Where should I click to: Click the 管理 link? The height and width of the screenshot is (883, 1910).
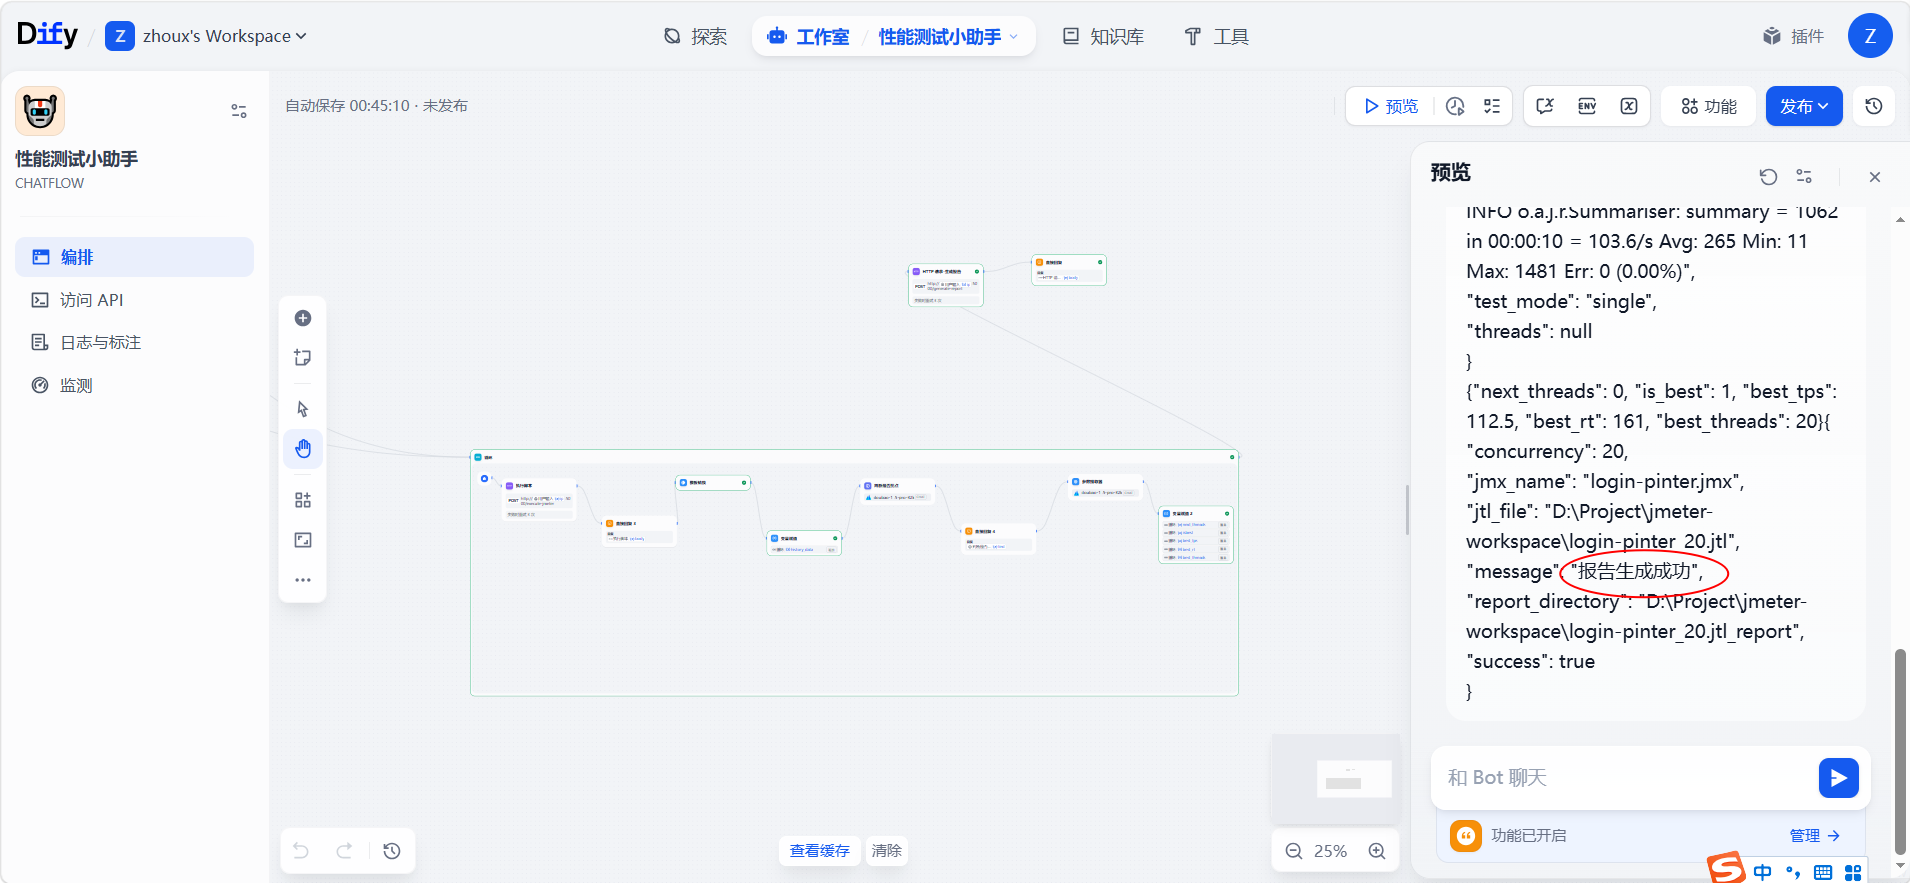pos(1814,836)
